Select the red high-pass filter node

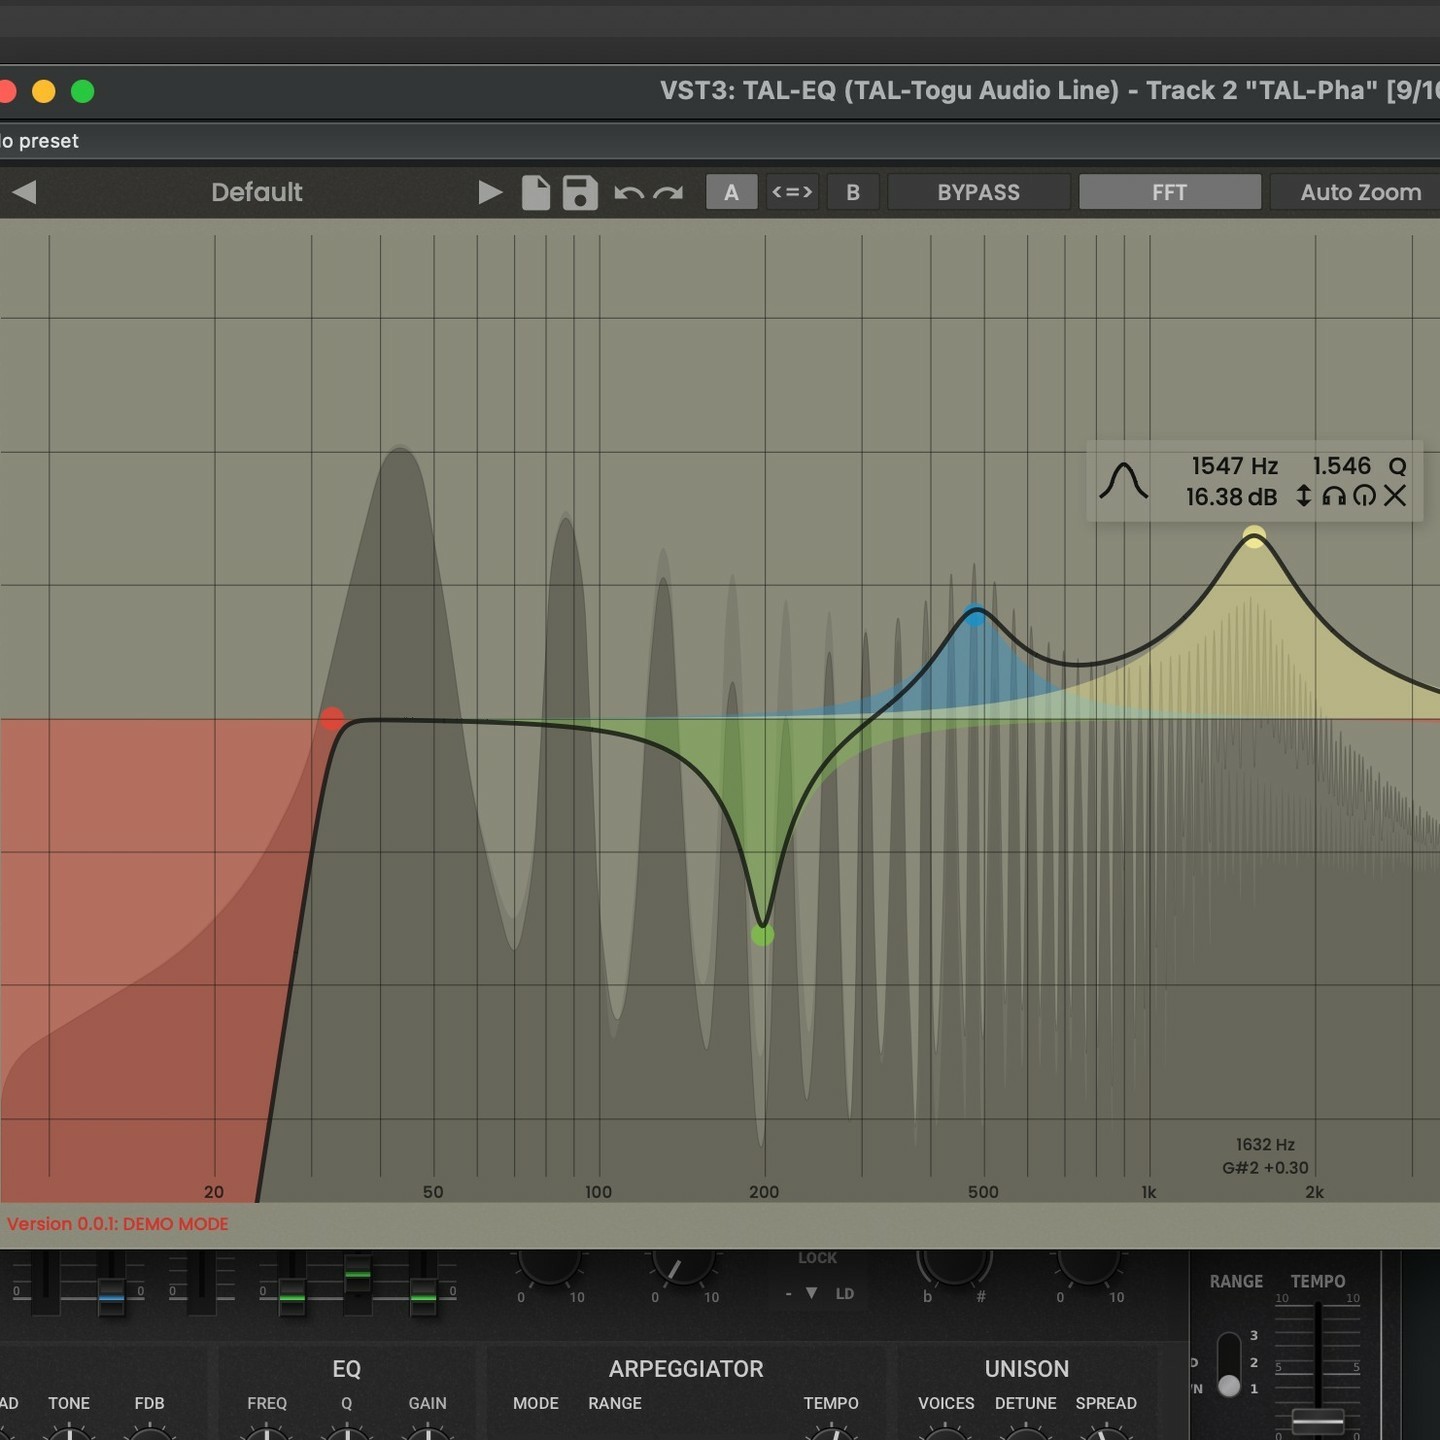[x=332, y=719]
